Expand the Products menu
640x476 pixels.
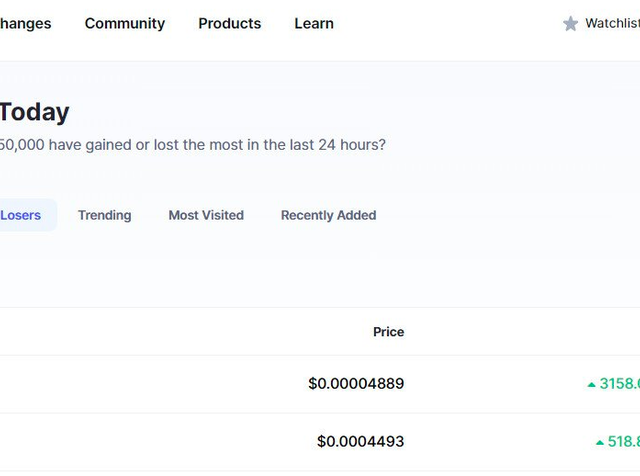click(229, 23)
